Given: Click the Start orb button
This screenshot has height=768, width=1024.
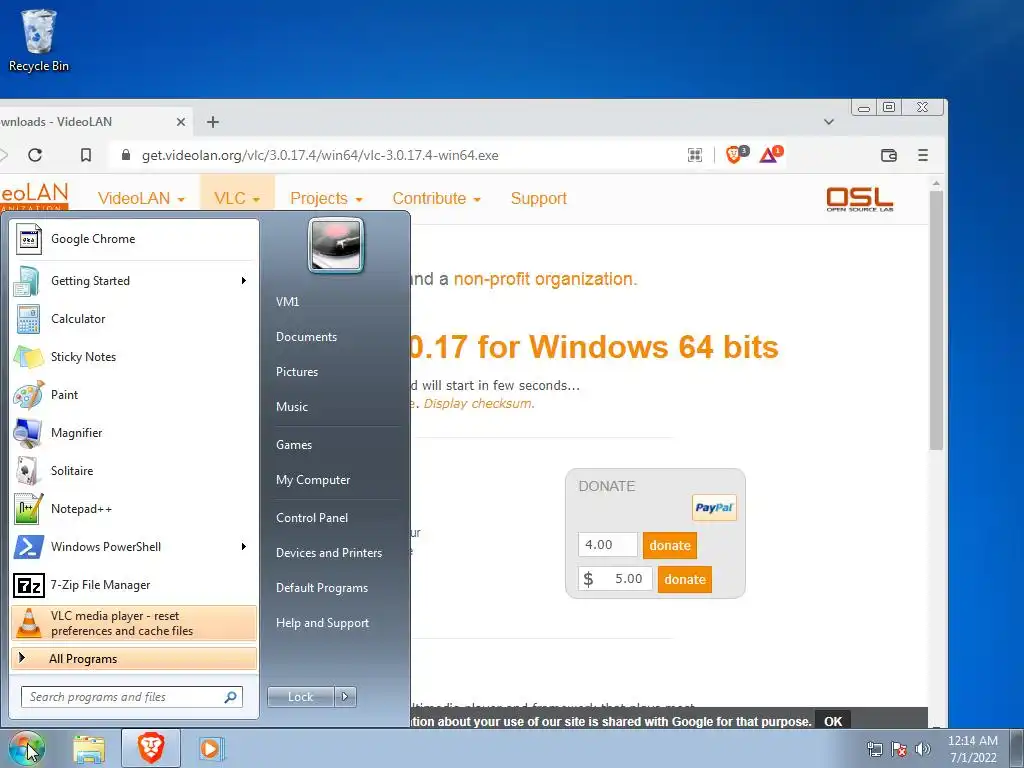Looking at the screenshot, I should click(26, 748).
